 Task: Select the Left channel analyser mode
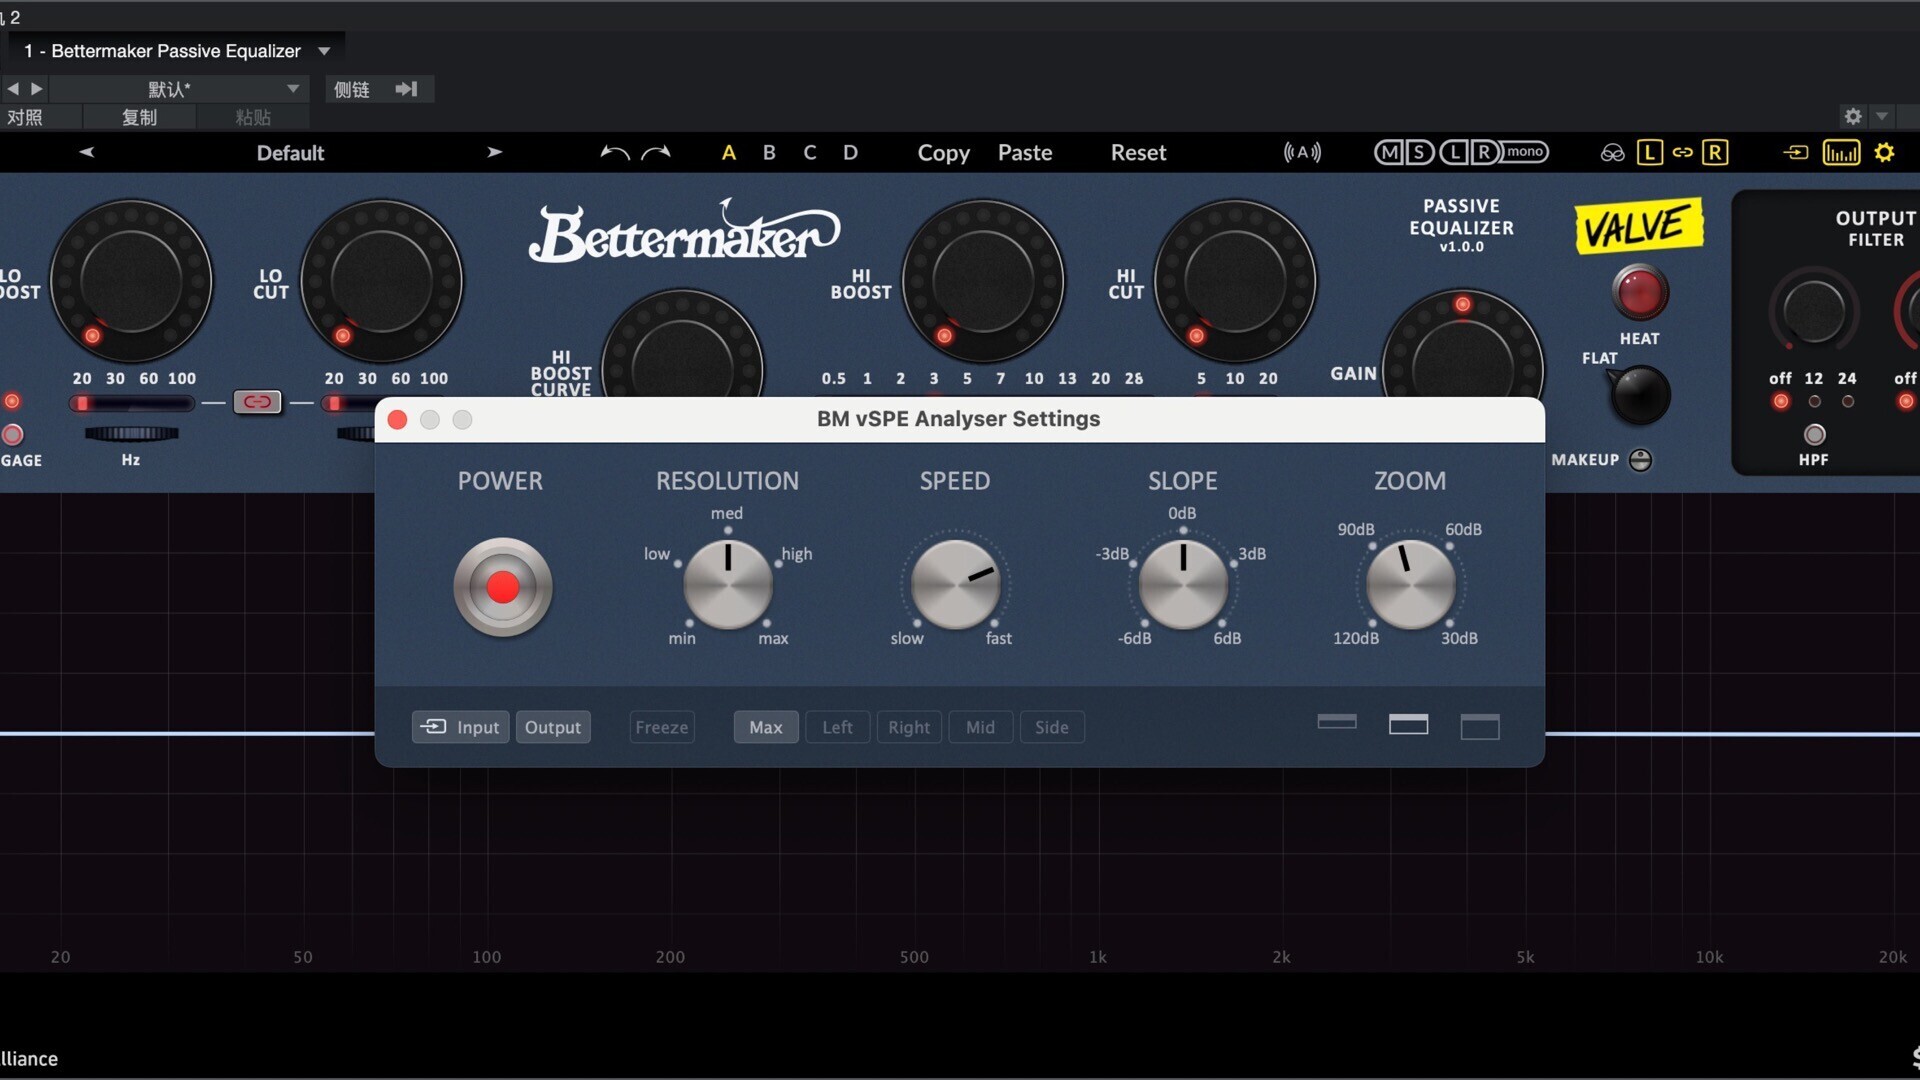tap(838, 727)
